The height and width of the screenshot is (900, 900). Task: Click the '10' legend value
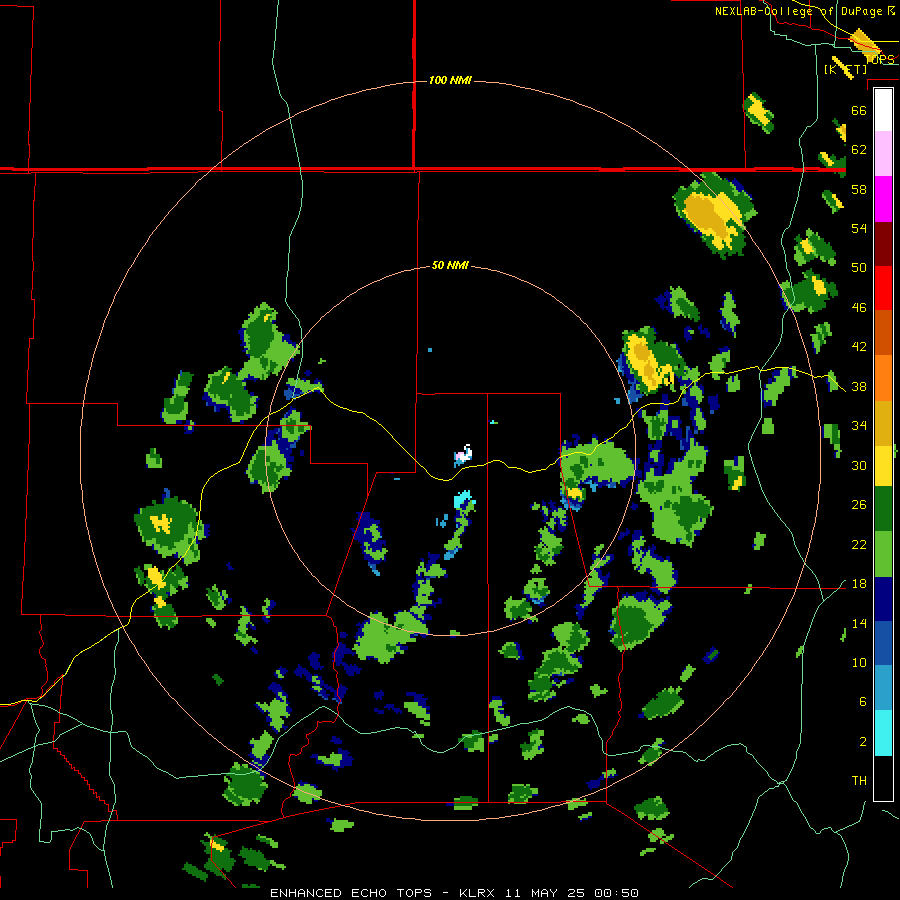point(859,663)
